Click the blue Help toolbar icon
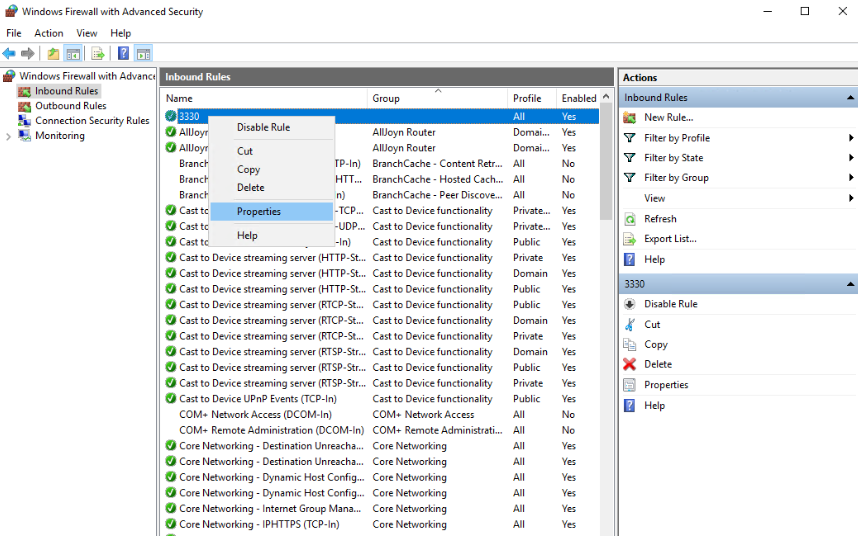This screenshot has width=861, height=536. (x=124, y=54)
